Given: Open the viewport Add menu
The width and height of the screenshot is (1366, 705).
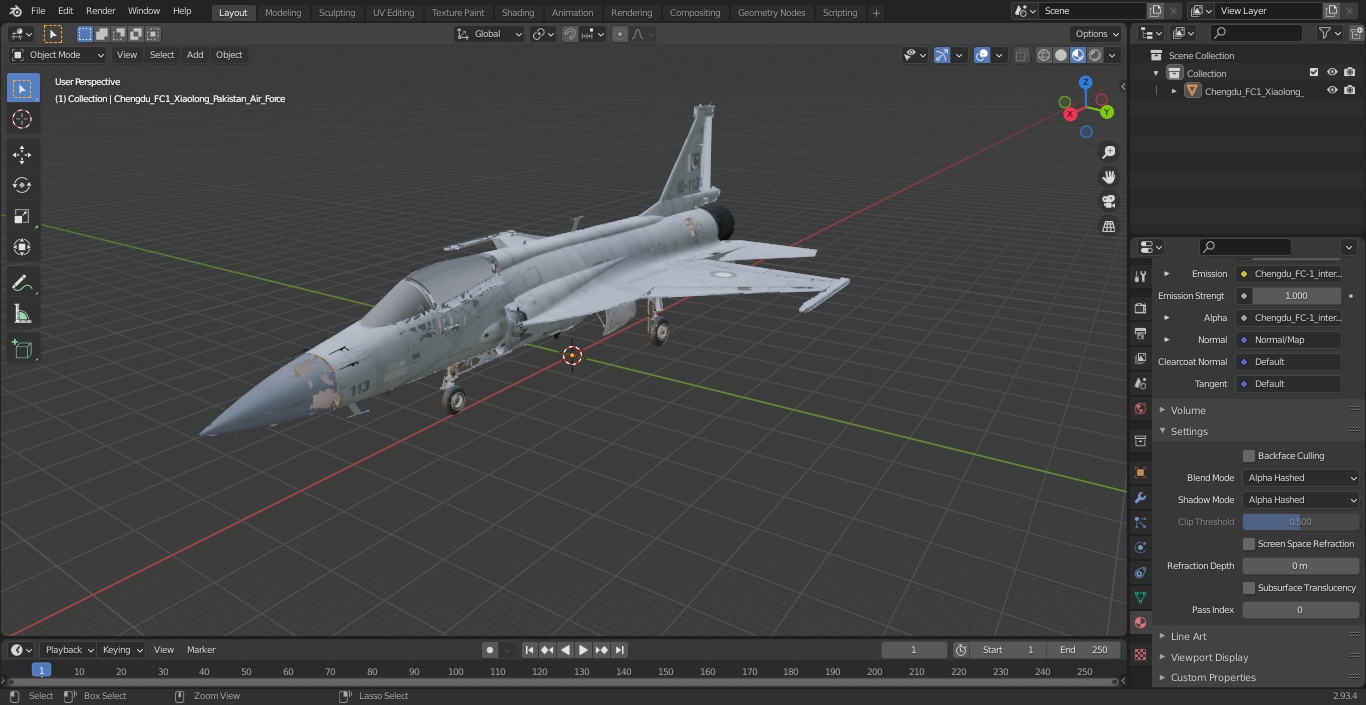Looking at the screenshot, I should [195, 55].
